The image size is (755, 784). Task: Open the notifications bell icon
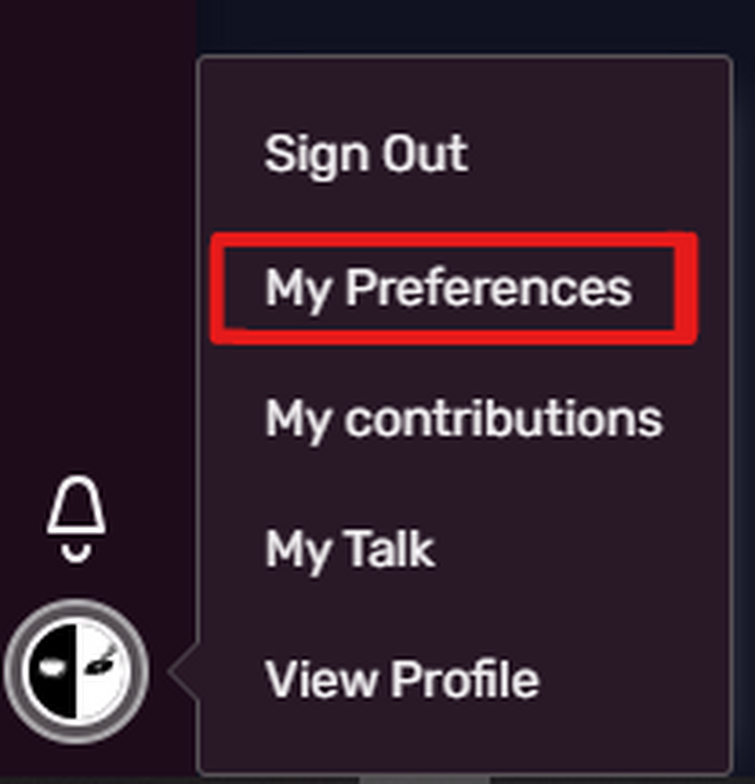pyautogui.click(x=76, y=520)
